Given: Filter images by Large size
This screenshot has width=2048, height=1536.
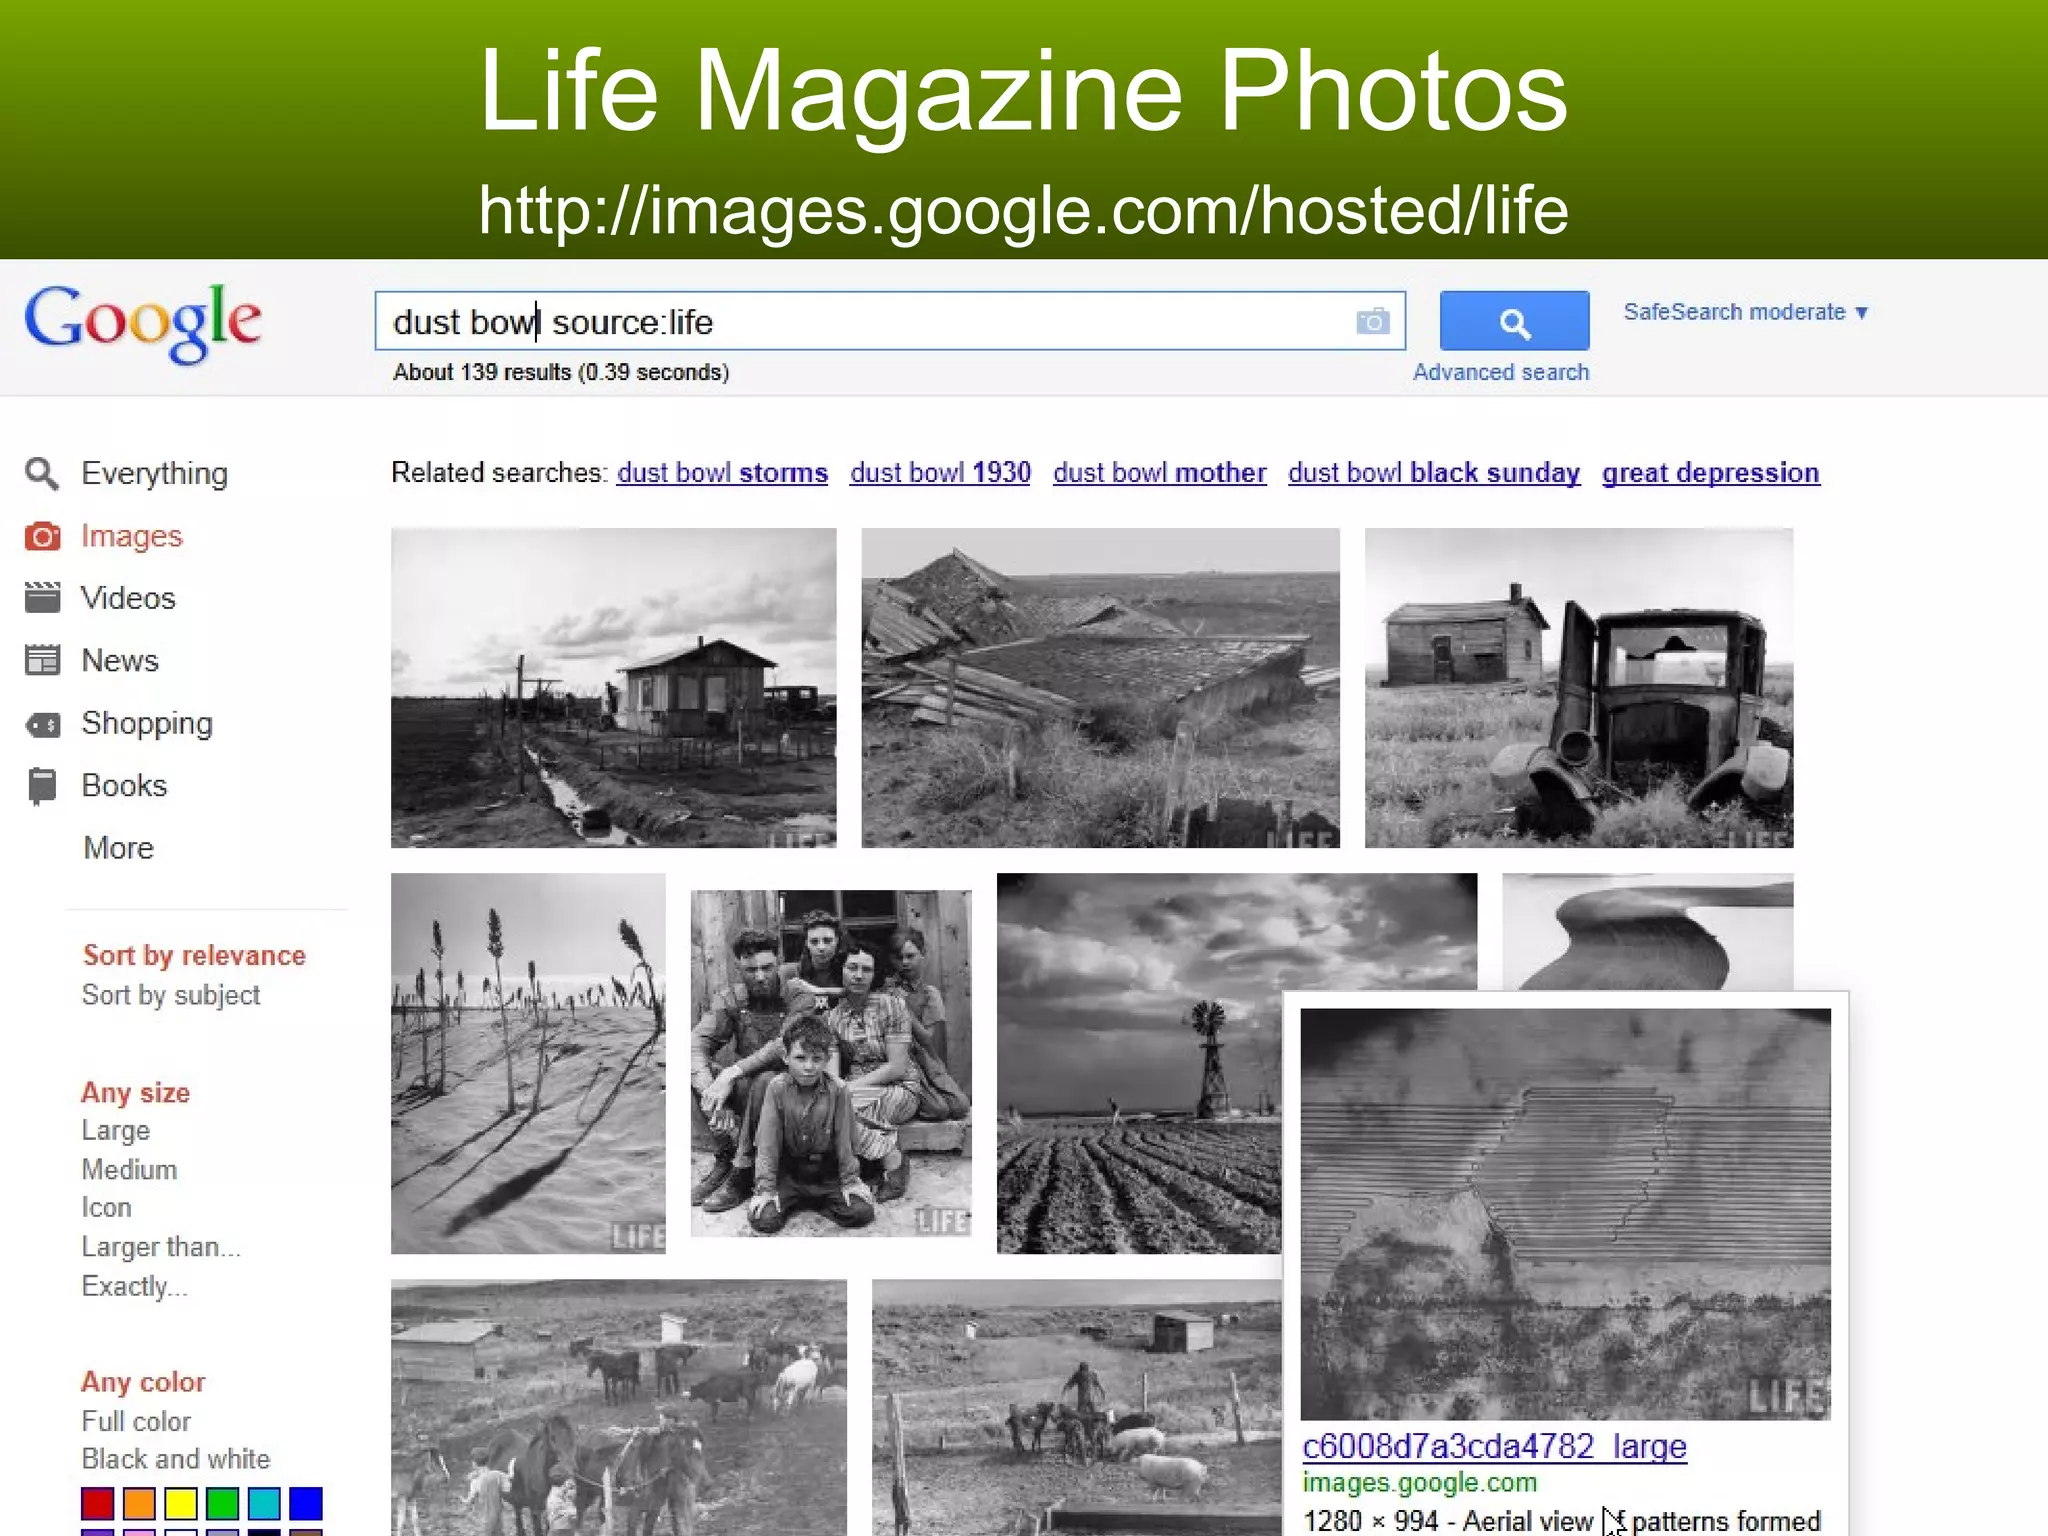Looking at the screenshot, I should 116,1131.
